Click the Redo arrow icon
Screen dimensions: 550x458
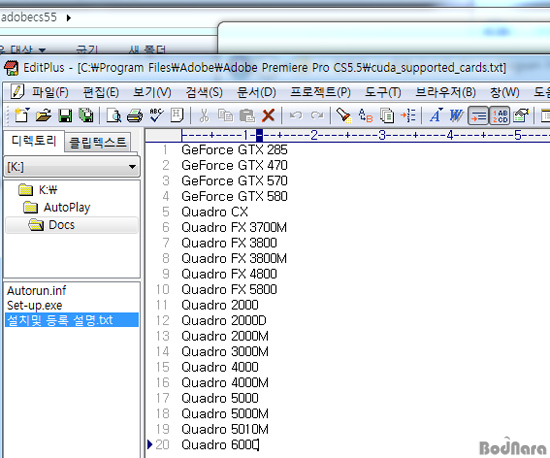[x=317, y=115]
